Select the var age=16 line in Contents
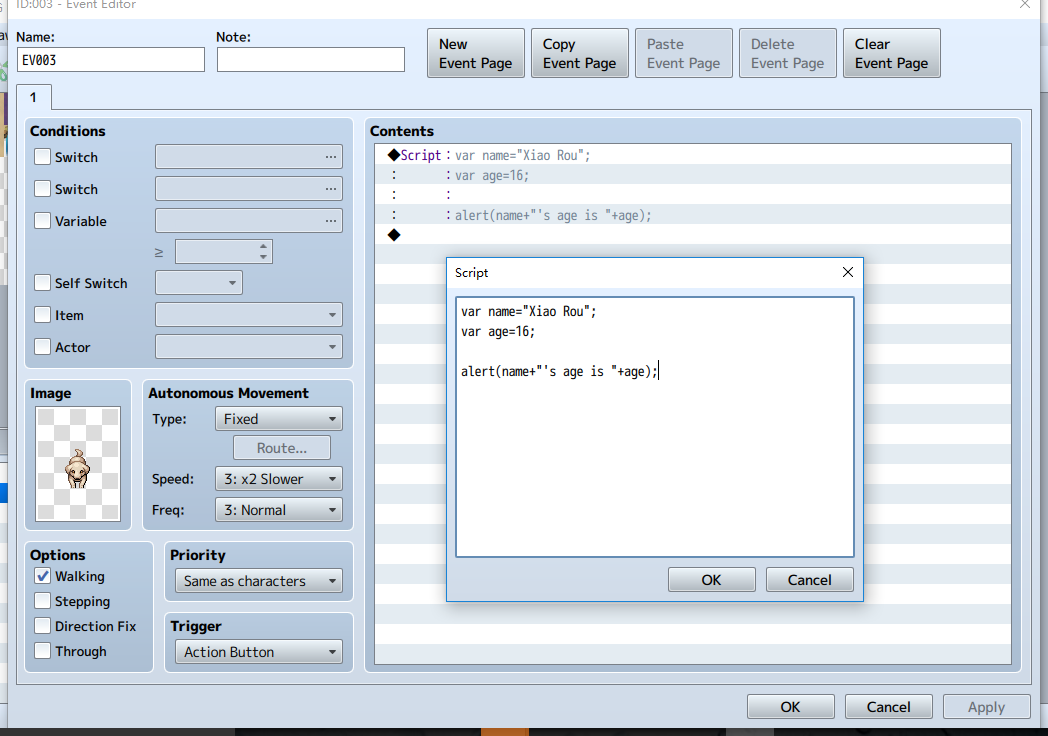Image resolution: width=1048 pixels, height=736 pixels. (692, 175)
